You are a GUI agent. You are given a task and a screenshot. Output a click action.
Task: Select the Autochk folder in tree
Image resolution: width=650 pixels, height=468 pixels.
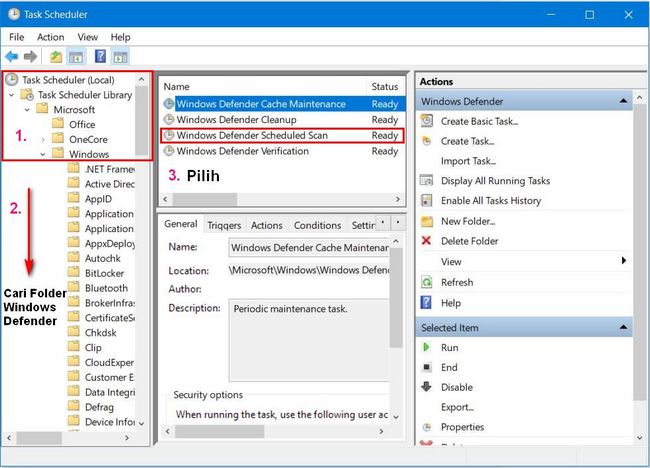[103, 259]
